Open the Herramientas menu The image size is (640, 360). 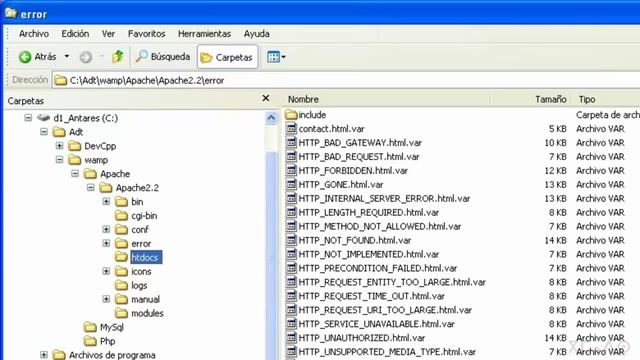(204, 34)
